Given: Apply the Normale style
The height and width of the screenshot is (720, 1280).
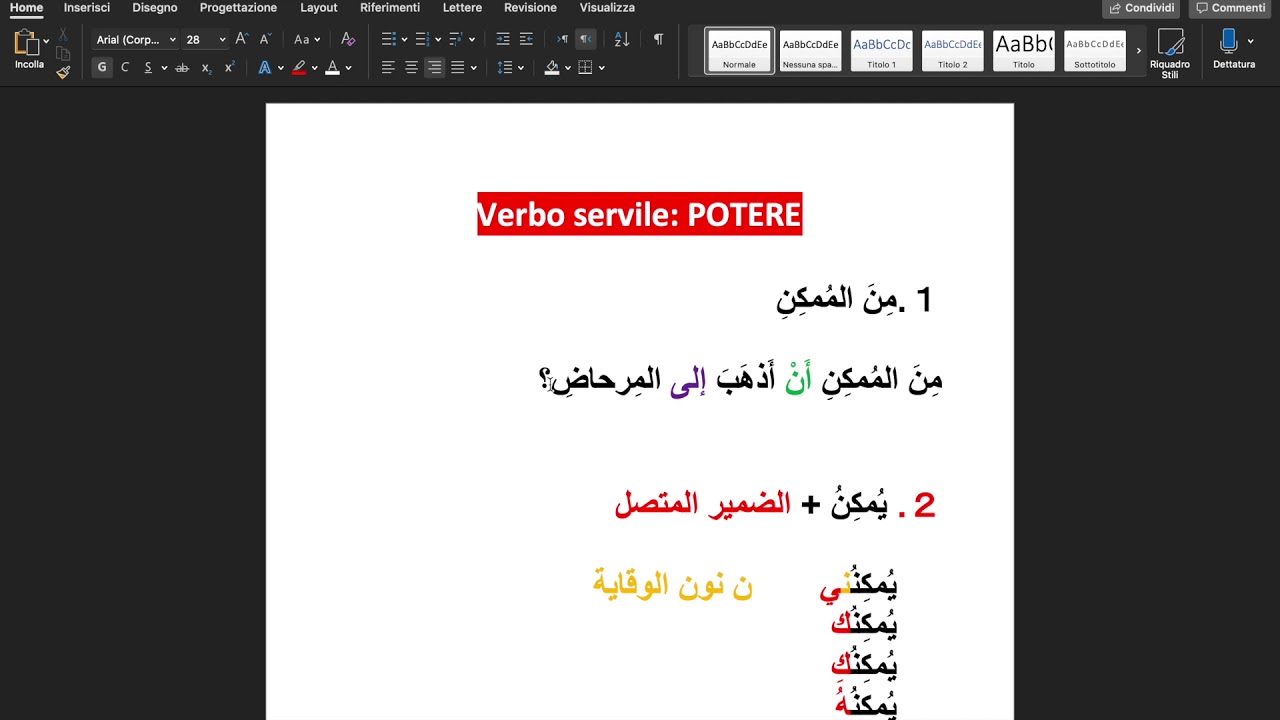Looking at the screenshot, I should click(x=739, y=50).
